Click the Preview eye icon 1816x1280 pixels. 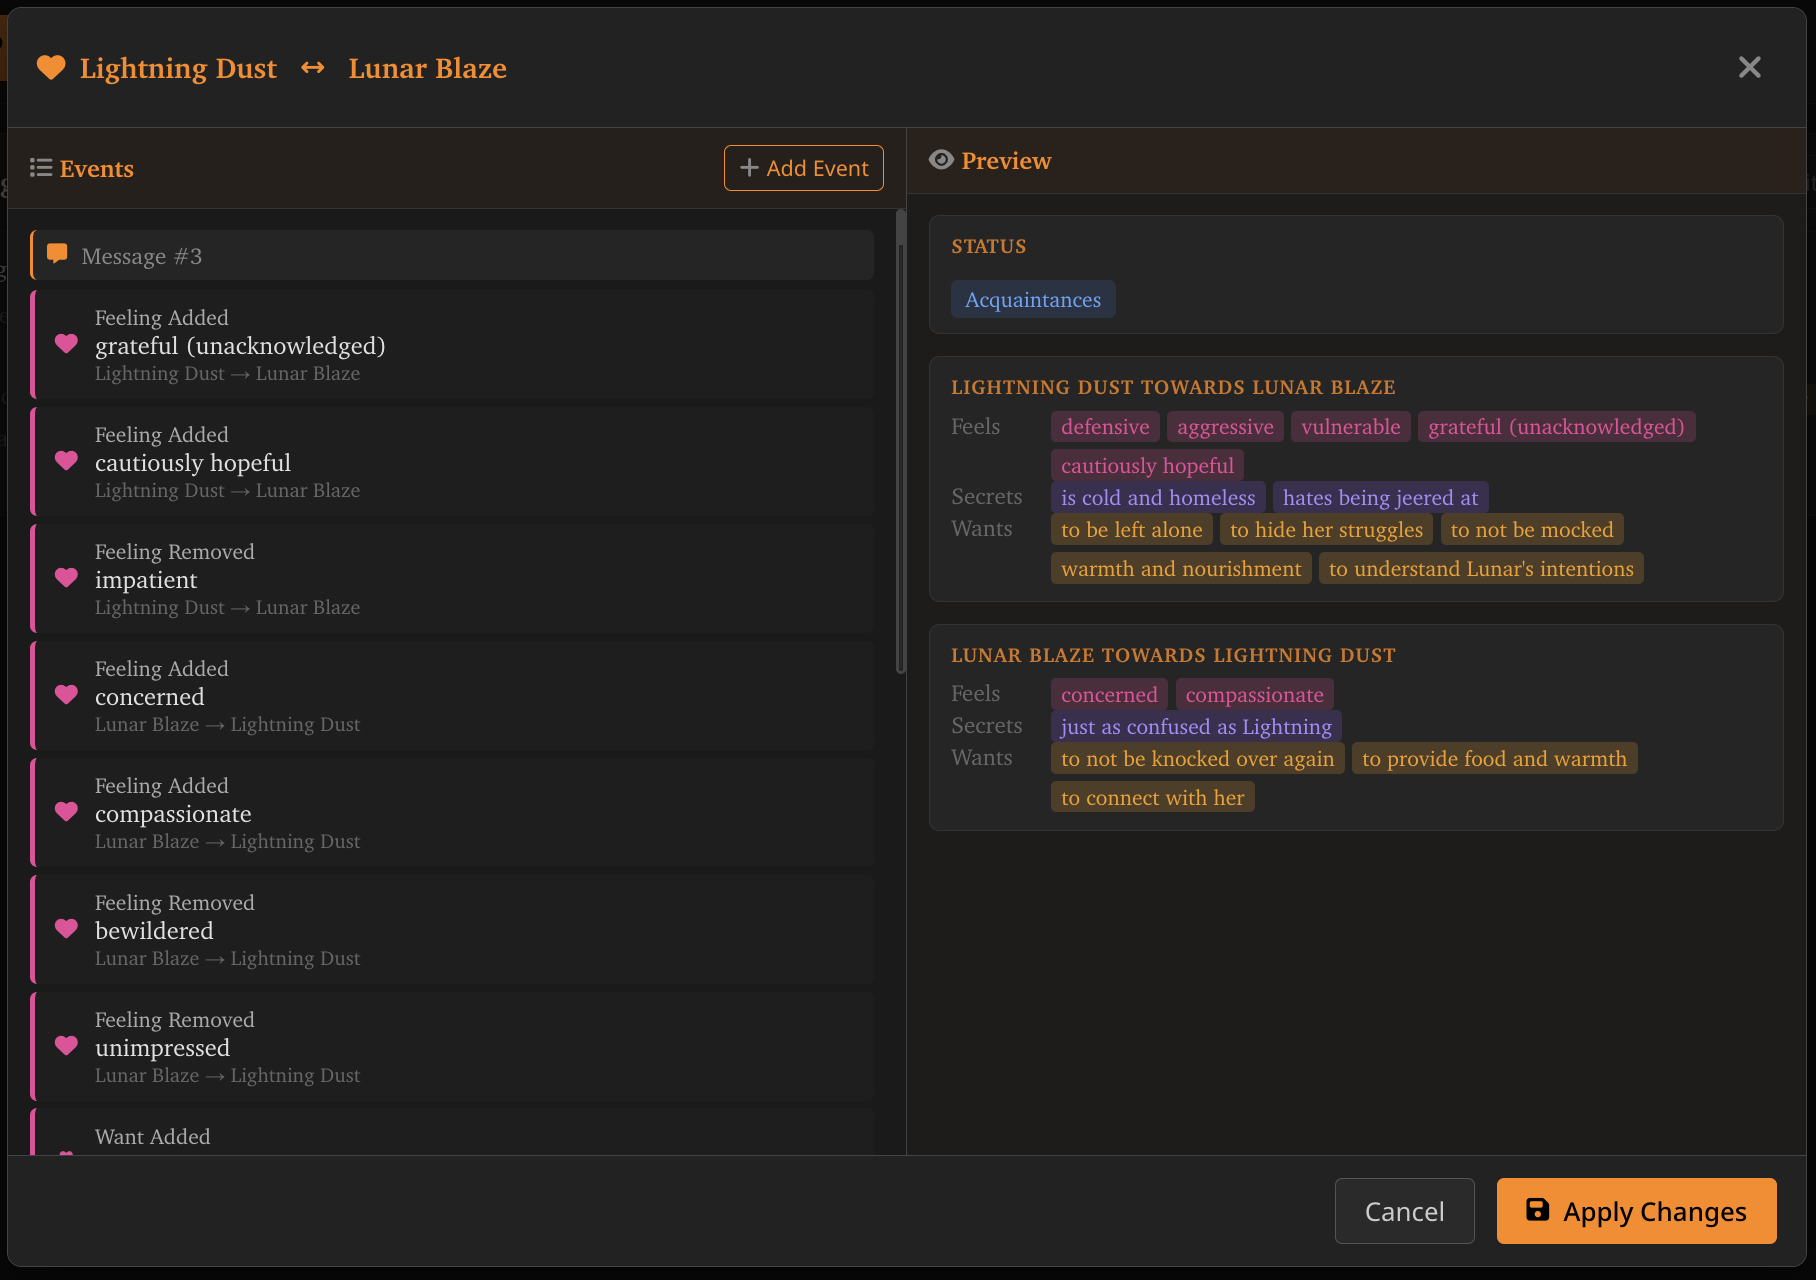941,160
